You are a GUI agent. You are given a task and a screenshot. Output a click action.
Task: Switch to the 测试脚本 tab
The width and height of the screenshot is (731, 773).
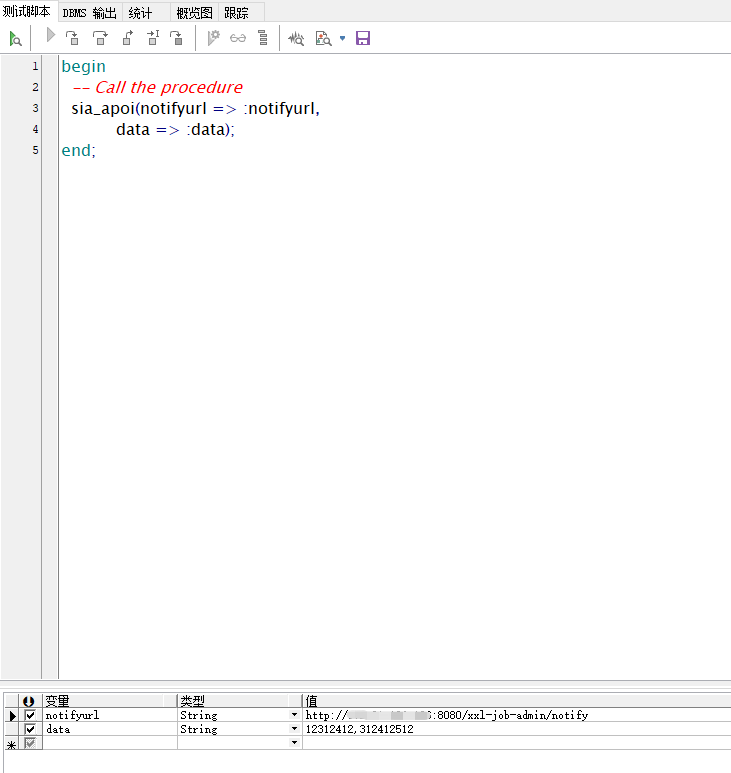(27, 11)
